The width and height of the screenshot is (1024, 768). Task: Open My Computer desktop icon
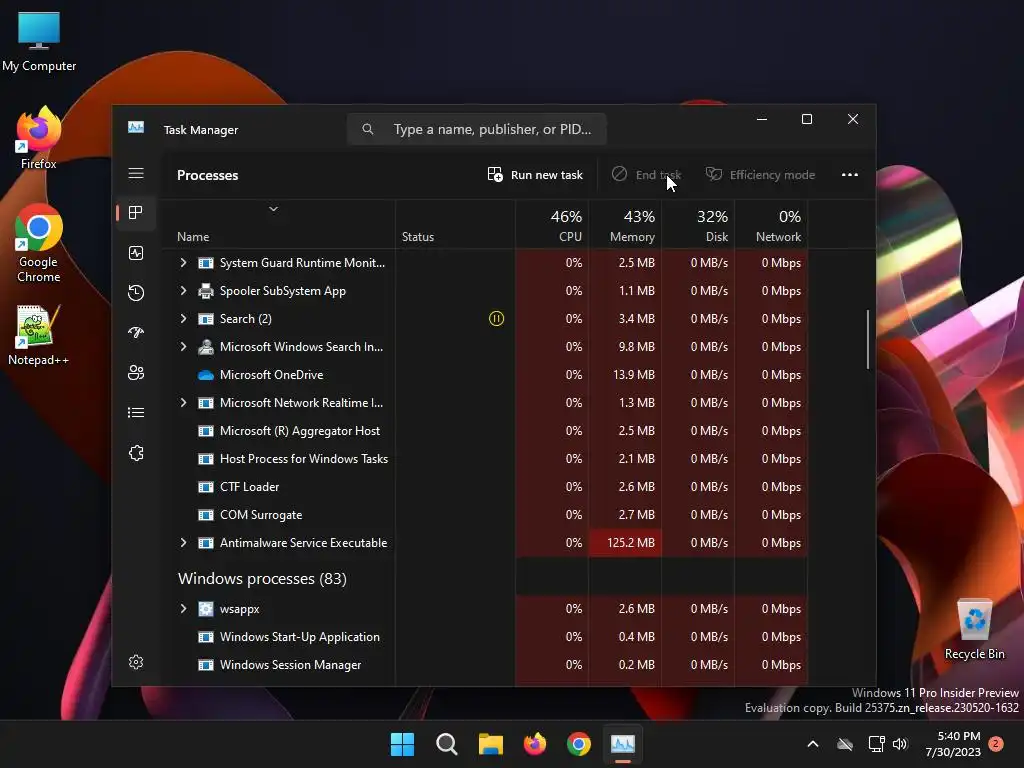[x=39, y=42]
